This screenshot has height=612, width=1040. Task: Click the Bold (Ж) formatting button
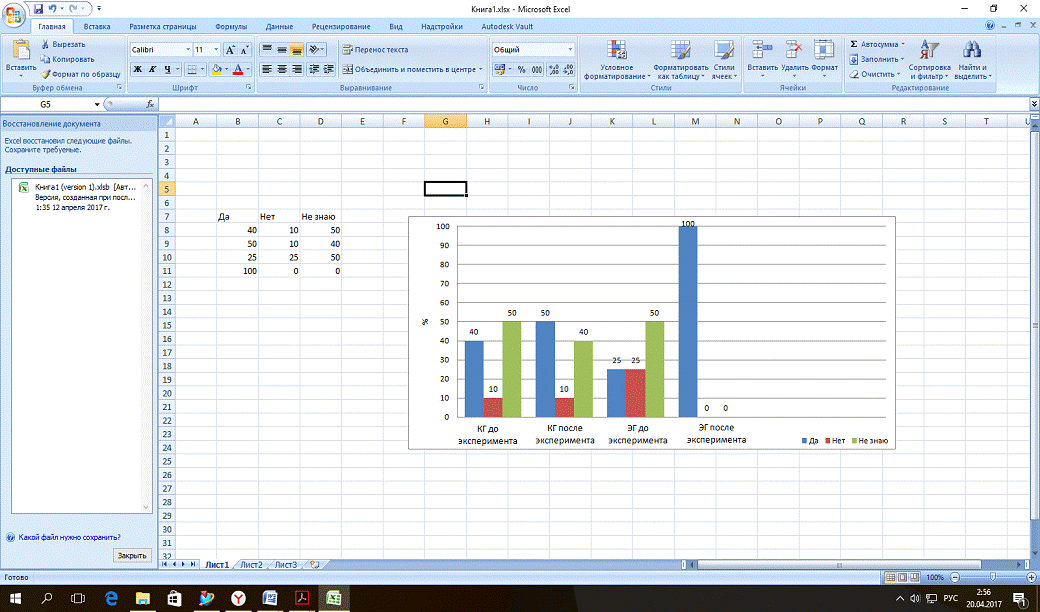(x=138, y=70)
